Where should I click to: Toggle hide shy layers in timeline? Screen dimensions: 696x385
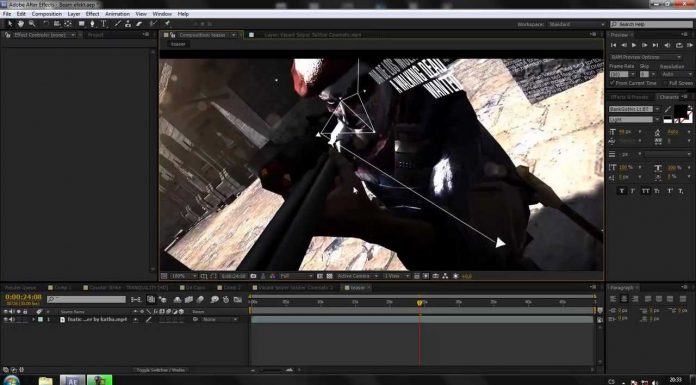click(x=178, y=300)
